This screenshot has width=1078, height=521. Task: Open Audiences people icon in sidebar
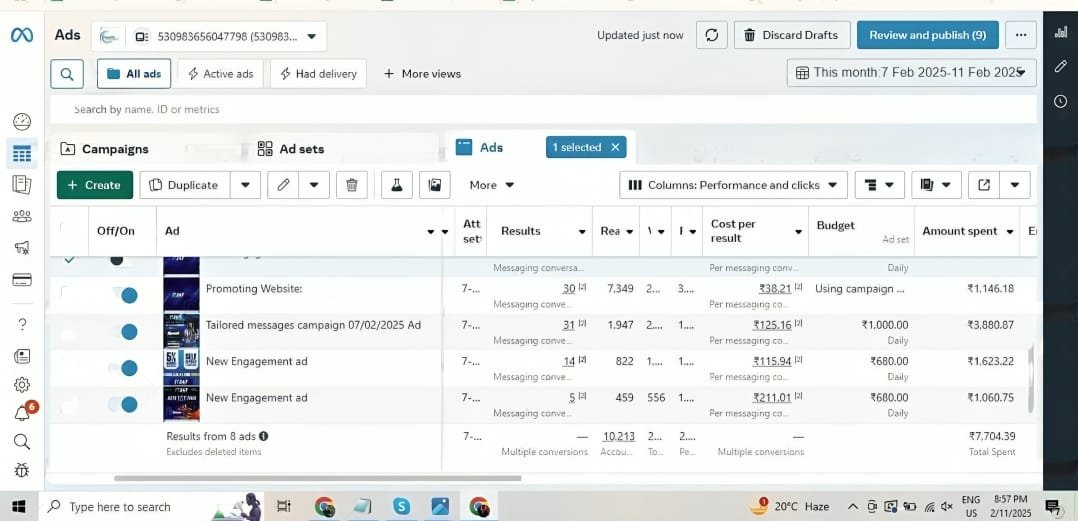pyautogui.click(x=22, y=216)
